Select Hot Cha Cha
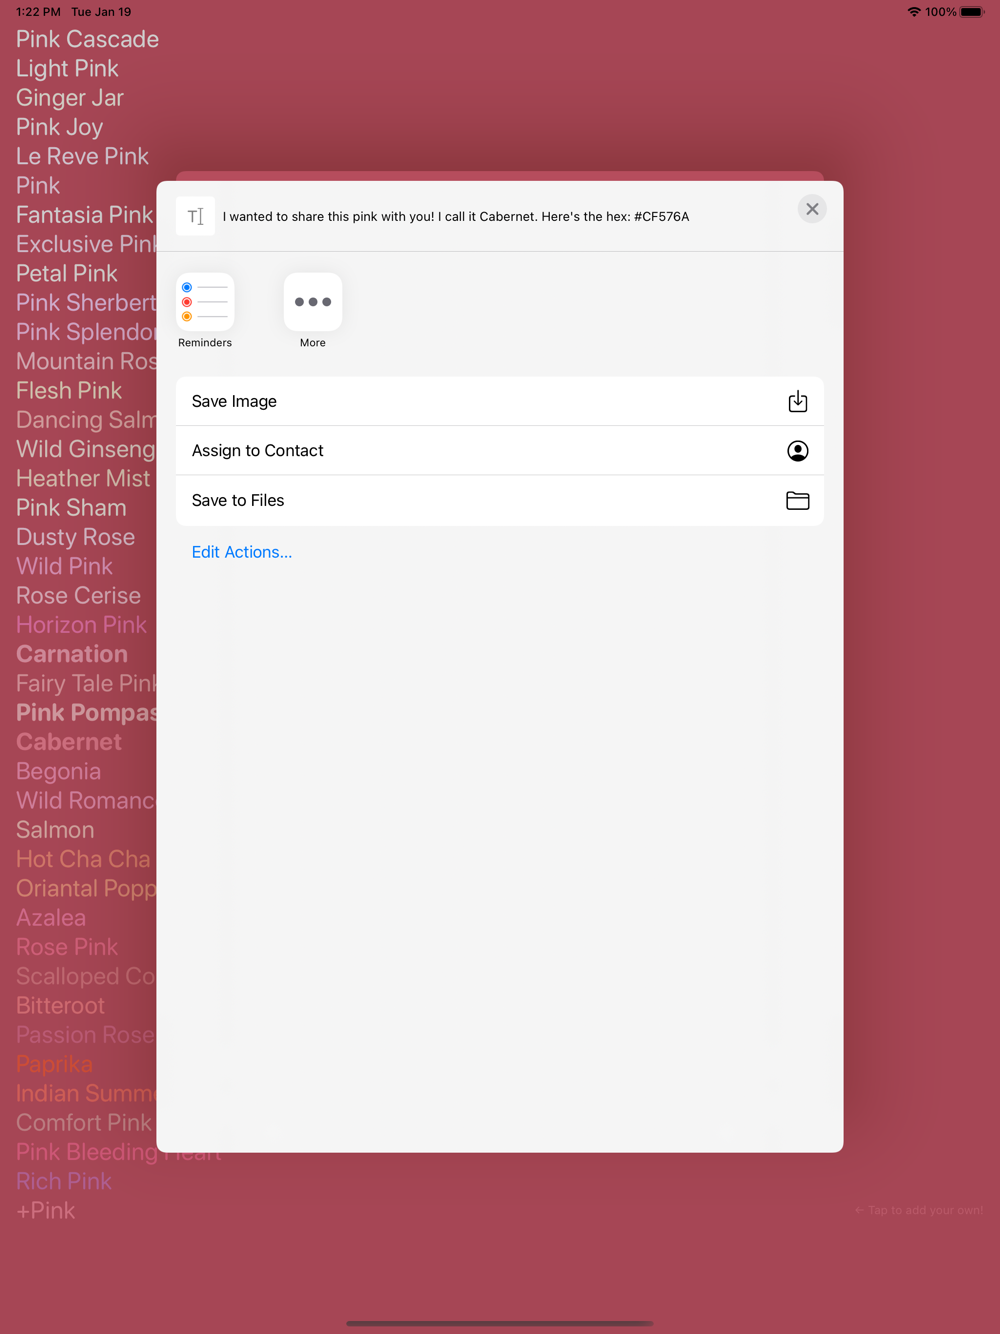 click(x=83, y=858)
